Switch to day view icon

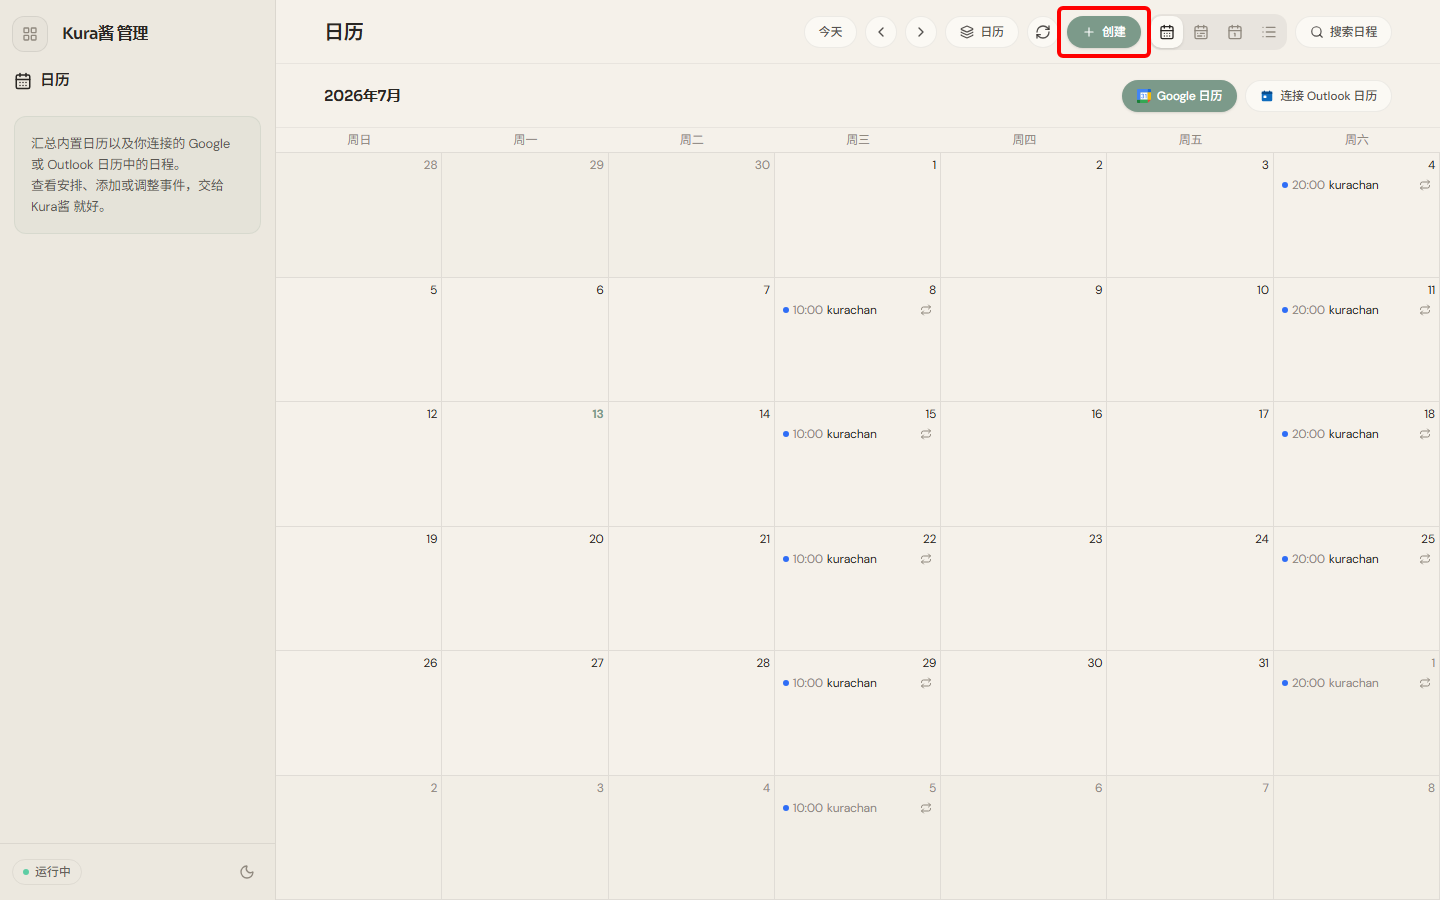1235,32
